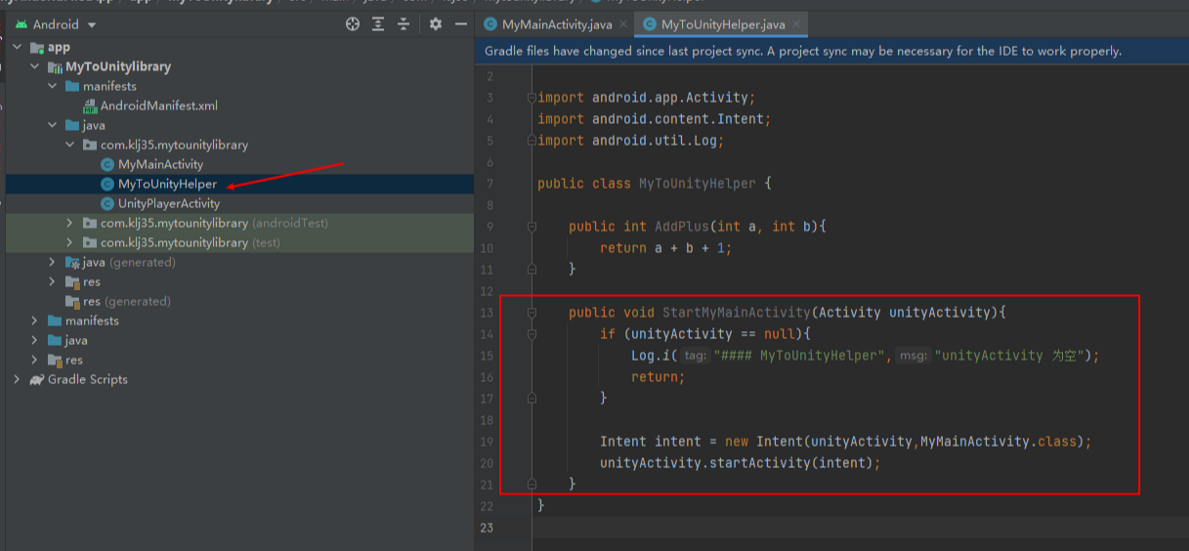Select AndroidManifest.xml file

point(158,106)
